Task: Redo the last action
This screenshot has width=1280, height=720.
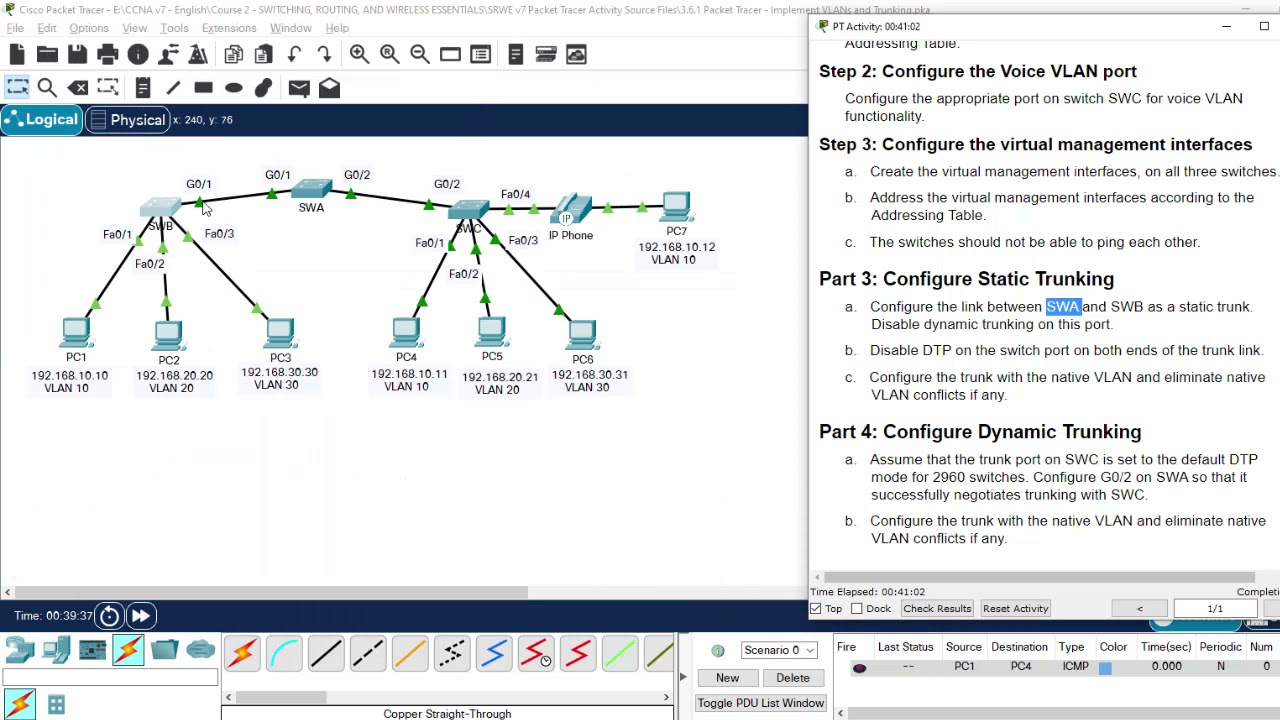Action: (324, 55)
